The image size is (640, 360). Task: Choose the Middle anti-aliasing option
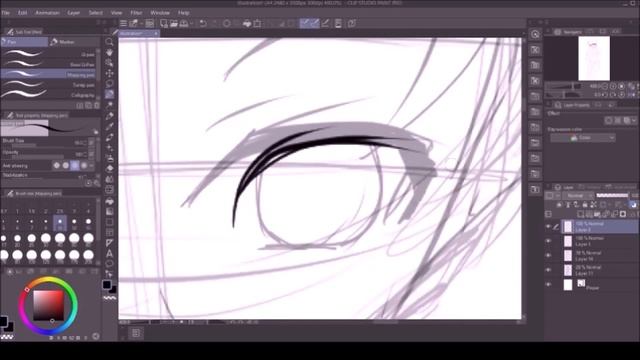(75, 165)
